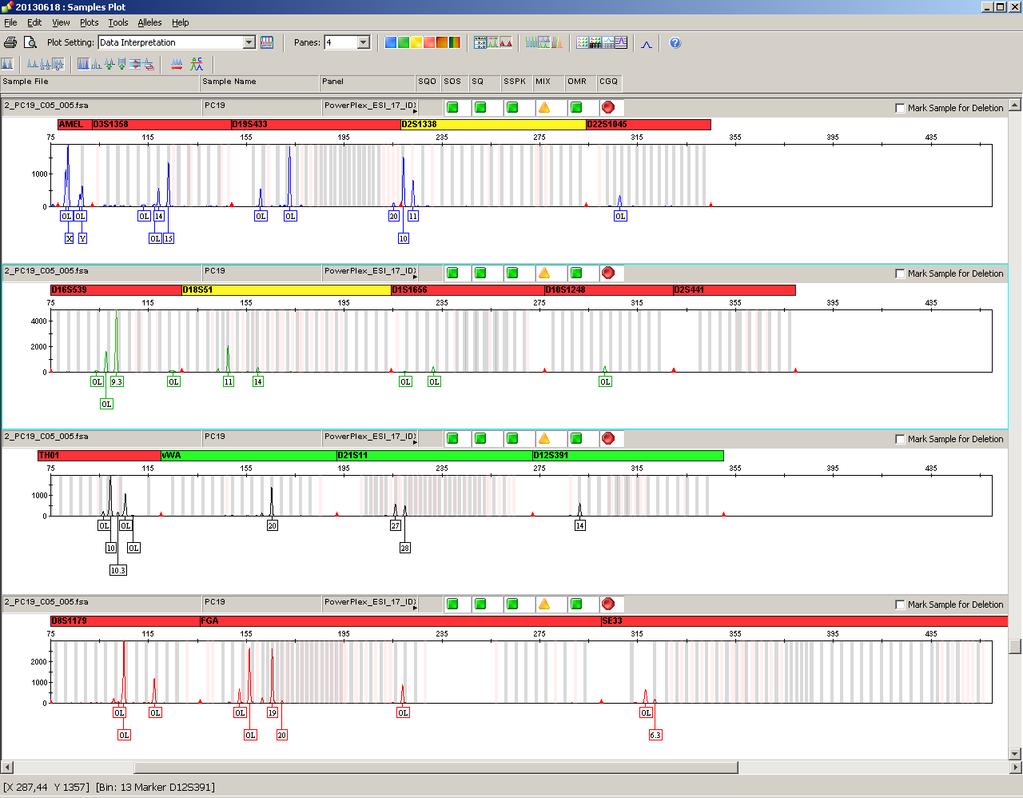Click the peaks with red underline icon

(176, 64)
